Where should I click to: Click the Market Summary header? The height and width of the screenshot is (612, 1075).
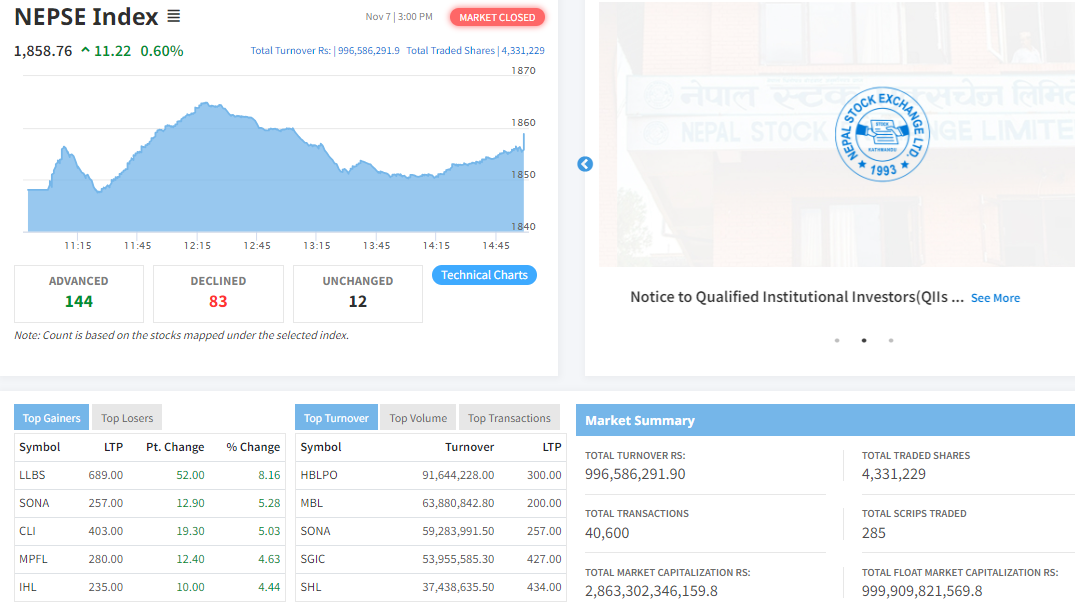coord(825,420)
